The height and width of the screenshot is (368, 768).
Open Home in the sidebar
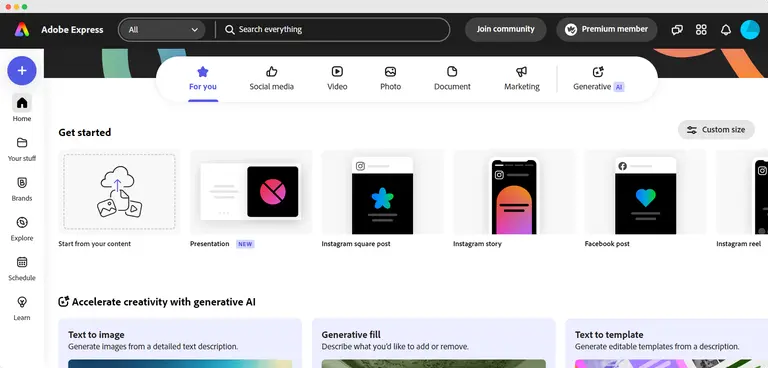[22, 108]
